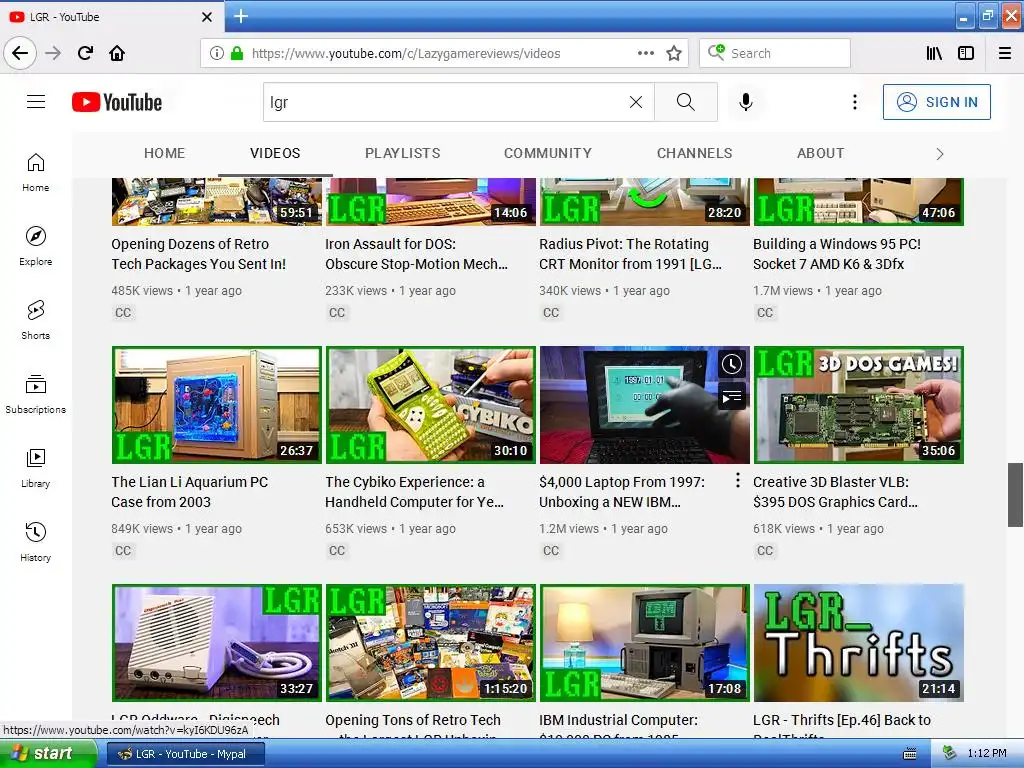Click the page vertical scrollbar thumb
Screen dimensions: 1024x768
click(x=1015, y=494)
